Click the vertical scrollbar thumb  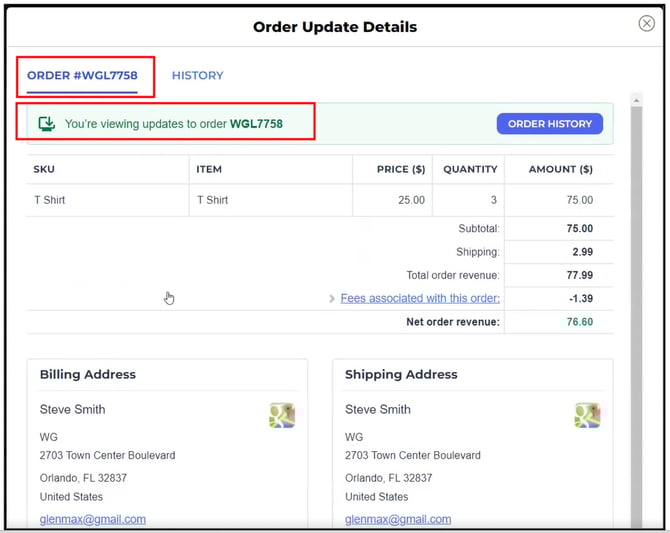[x=636, y=316]
